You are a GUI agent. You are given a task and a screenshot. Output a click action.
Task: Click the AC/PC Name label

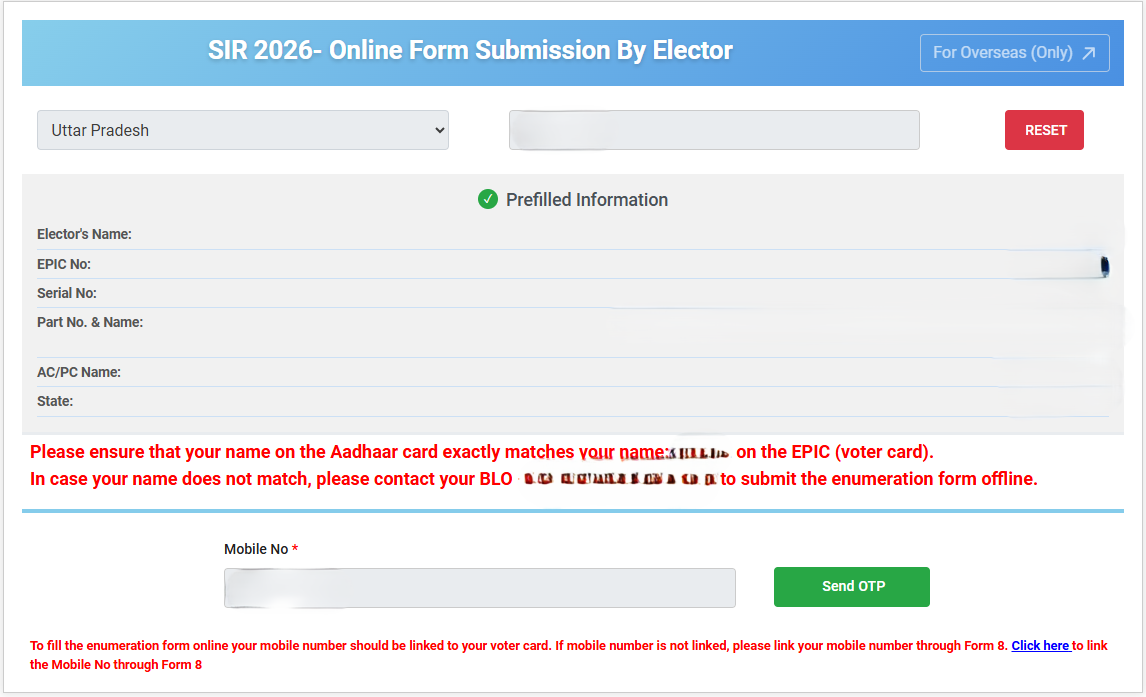tap(79, 372)
